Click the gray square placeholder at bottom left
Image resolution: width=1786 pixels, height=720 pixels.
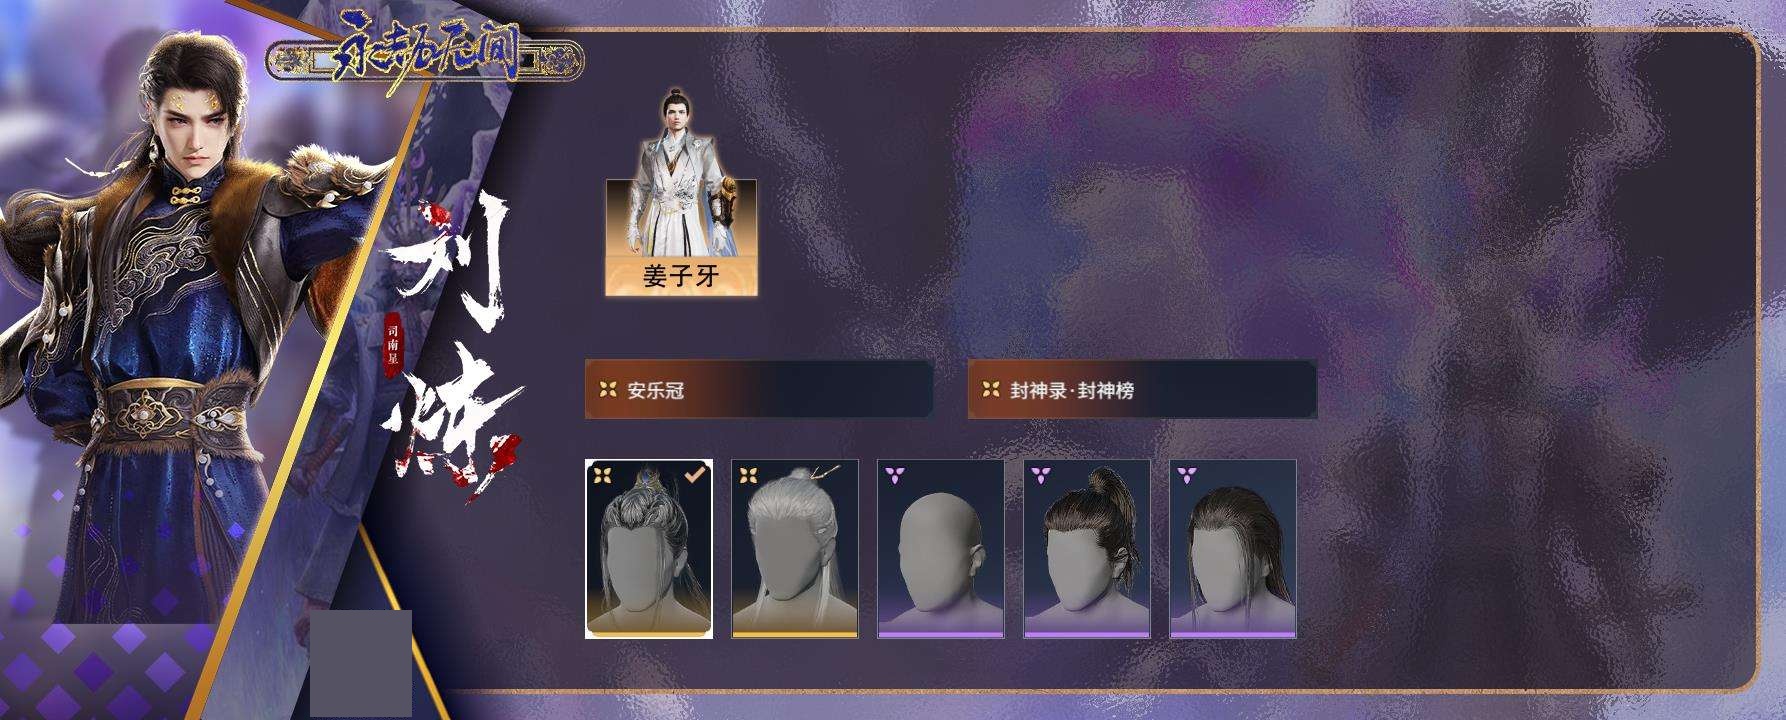pyautogui.click(x=361, y=663)
